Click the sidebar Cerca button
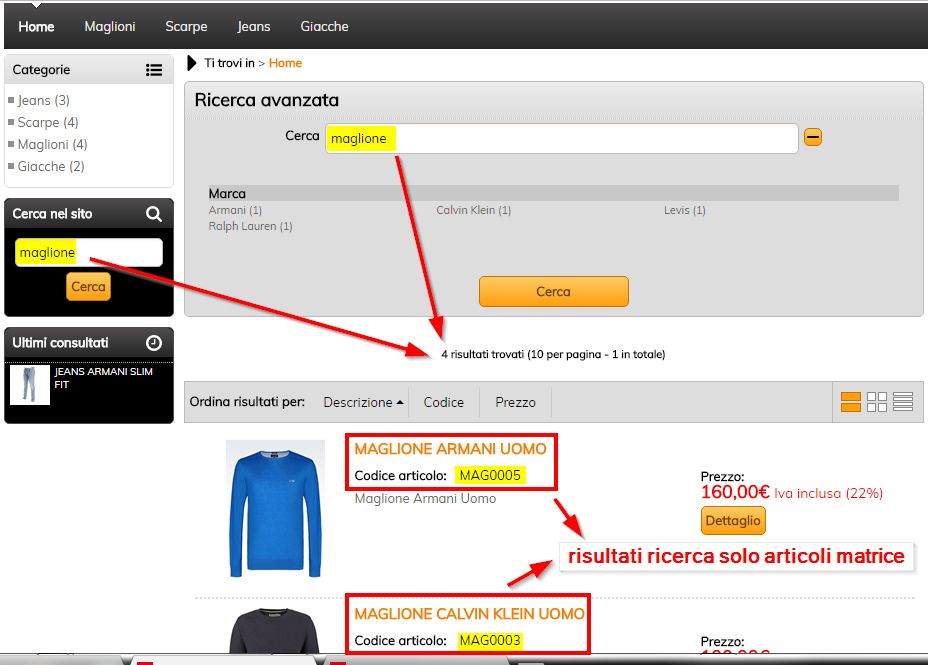Image resolution: width=928 pixels, height=665 pixels. pos(88,286)
